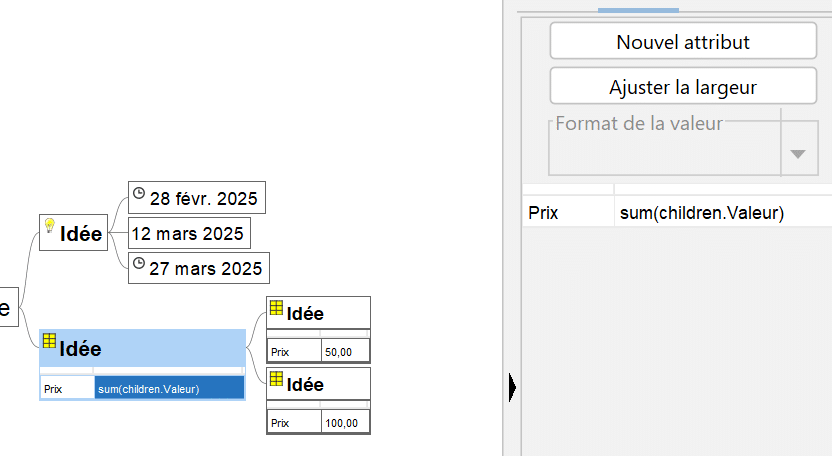This screenshot has width=832, height=456.
Task: Click clock icon beside 27 mars 2025
Action: click(139, 262)
